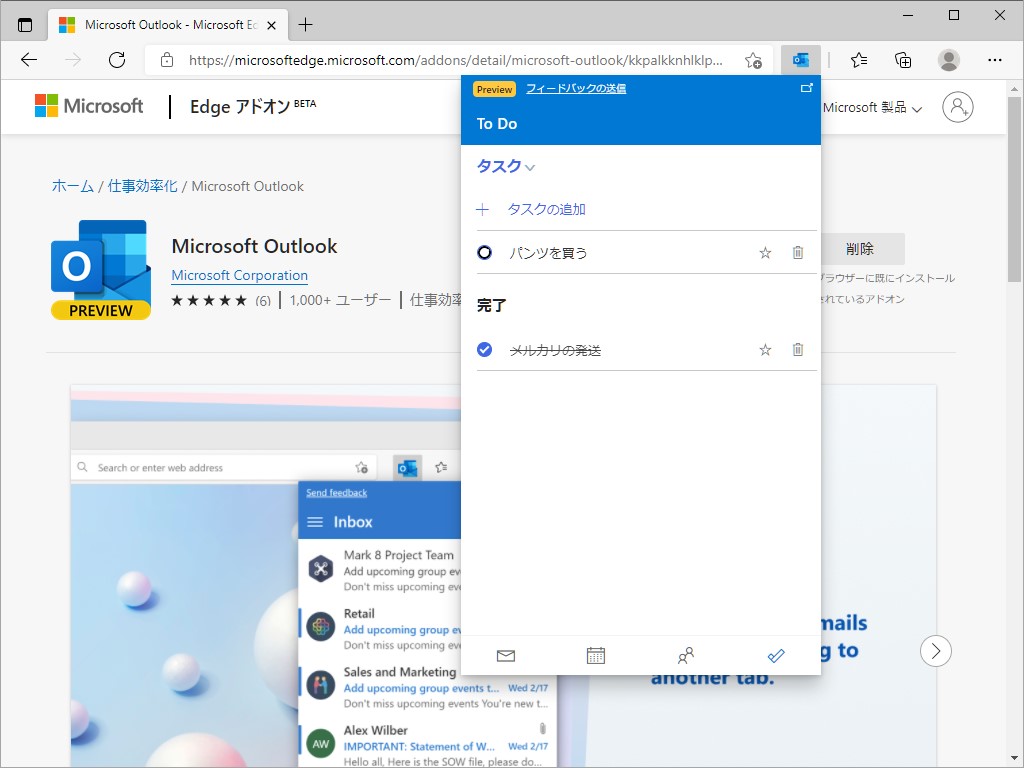Show next screenshot with arrow button
Image resolution: width=1024 pixels, height=768 pixels.
(x=936, y=651)
